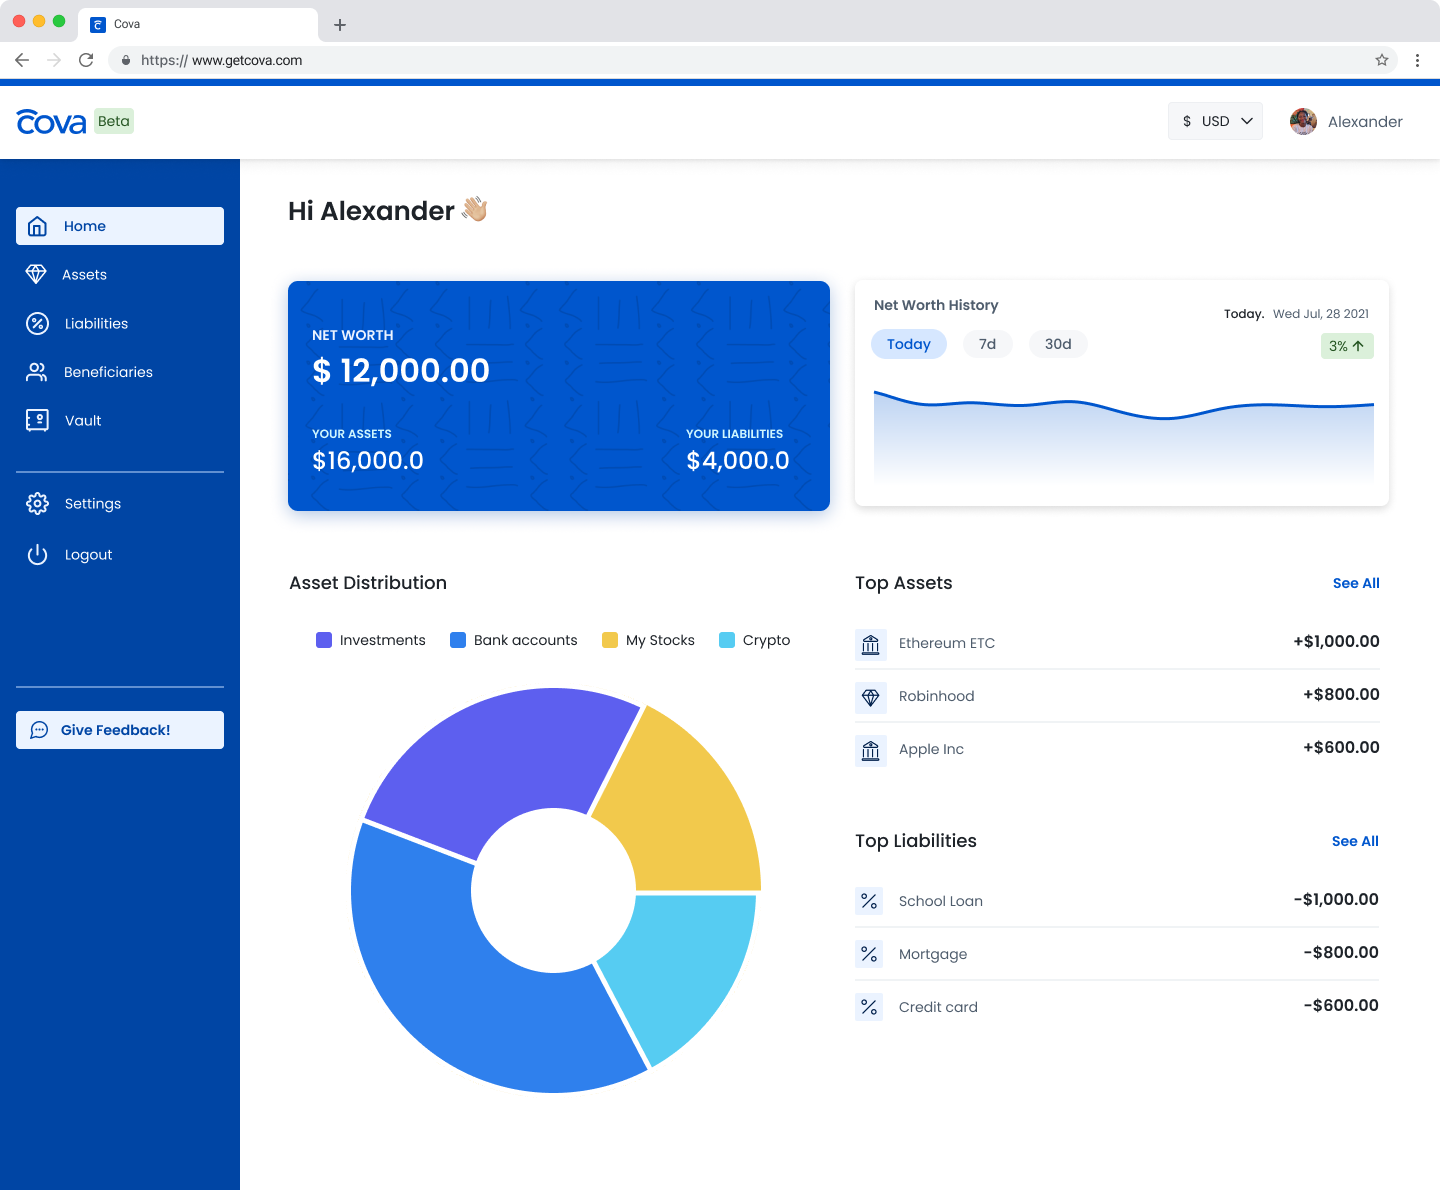
Task: Click the percent icon beside Mortgage
Action: pos(869,954)
